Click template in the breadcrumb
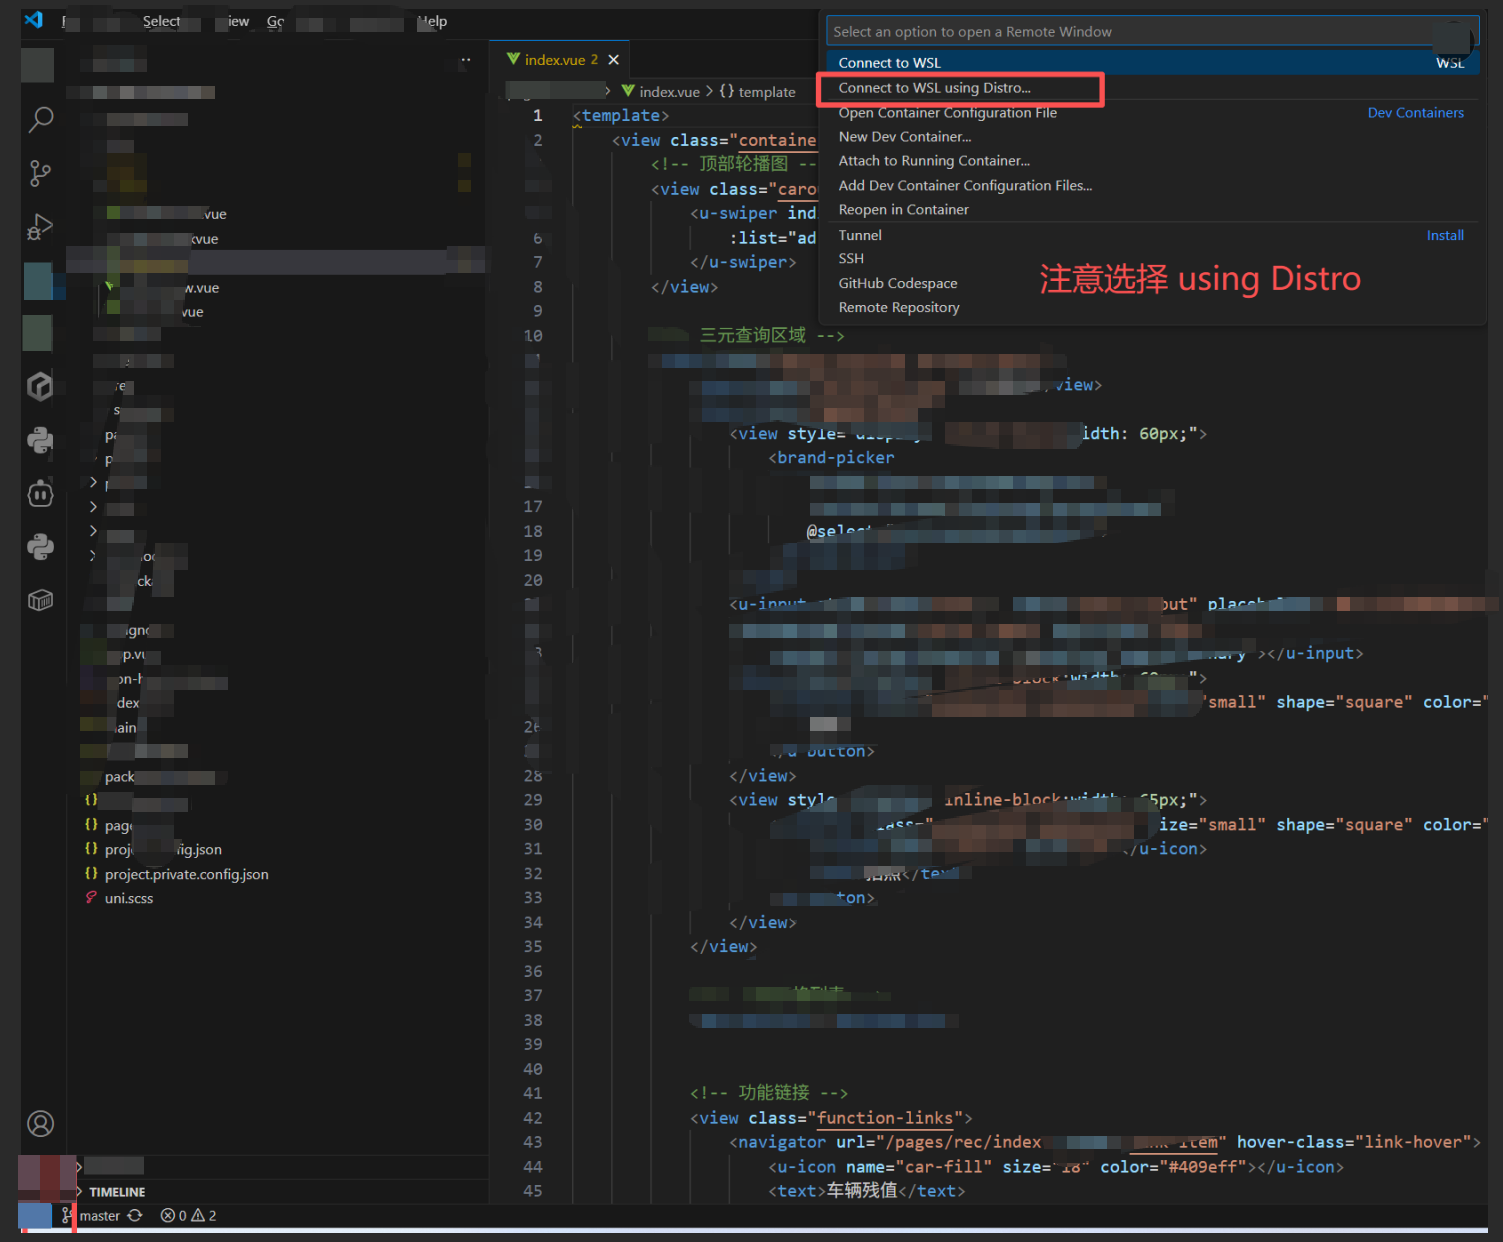The image size is (1503, 1242). coord(758,91)
